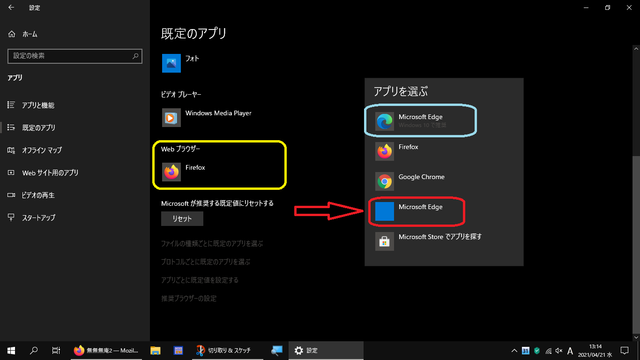640x360 pixels.
Task: Click the Reset button
Action: (182, 219)
